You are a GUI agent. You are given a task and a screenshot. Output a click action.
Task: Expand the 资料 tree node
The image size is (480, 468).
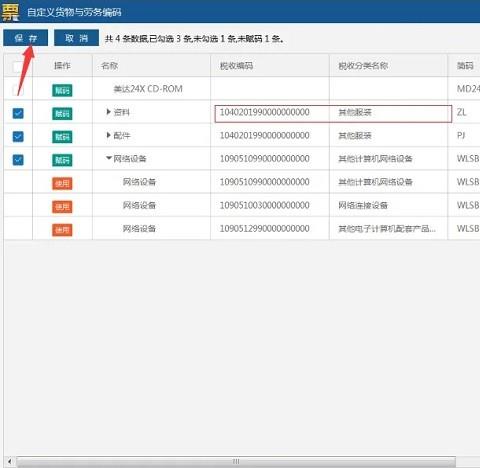(x=108, y=112)
